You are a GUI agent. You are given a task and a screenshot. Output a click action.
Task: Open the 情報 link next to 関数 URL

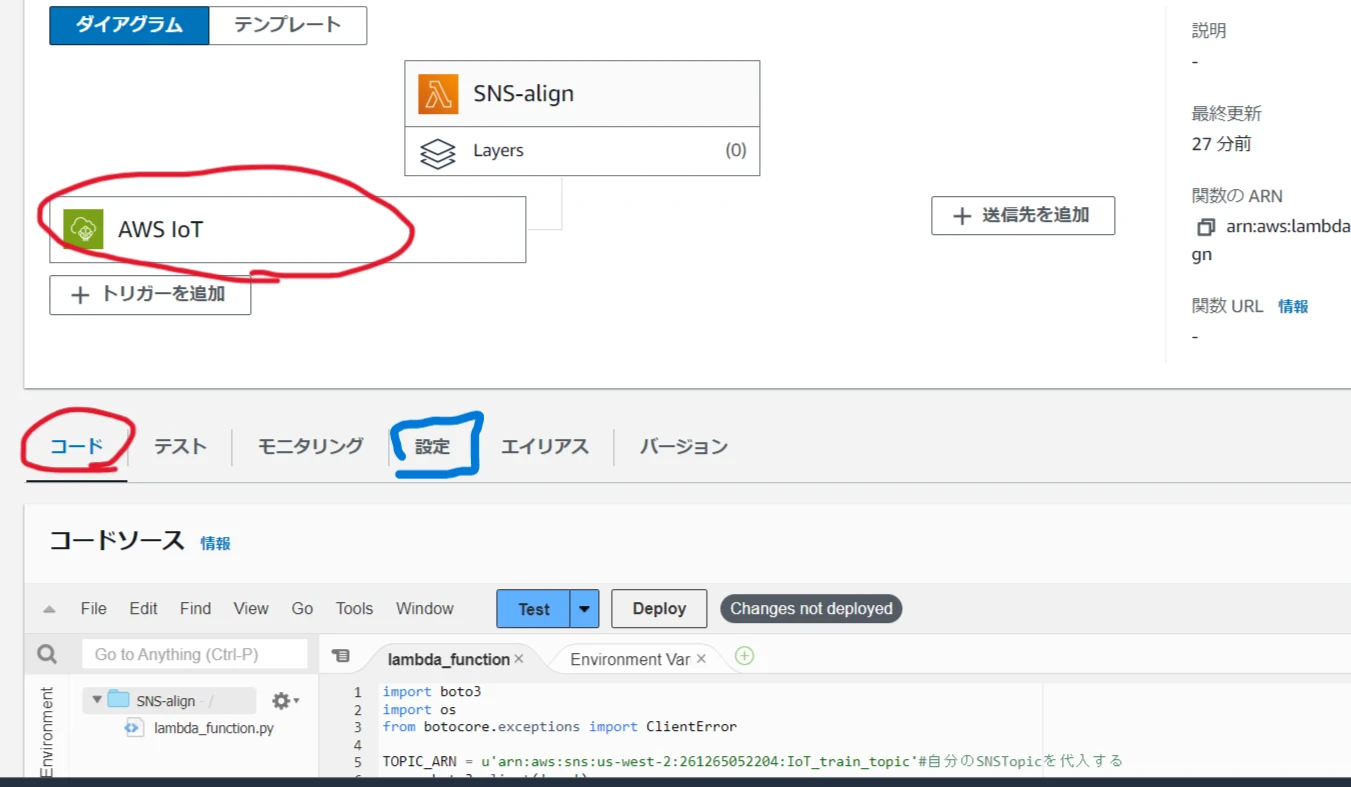tap(1293, 306)
